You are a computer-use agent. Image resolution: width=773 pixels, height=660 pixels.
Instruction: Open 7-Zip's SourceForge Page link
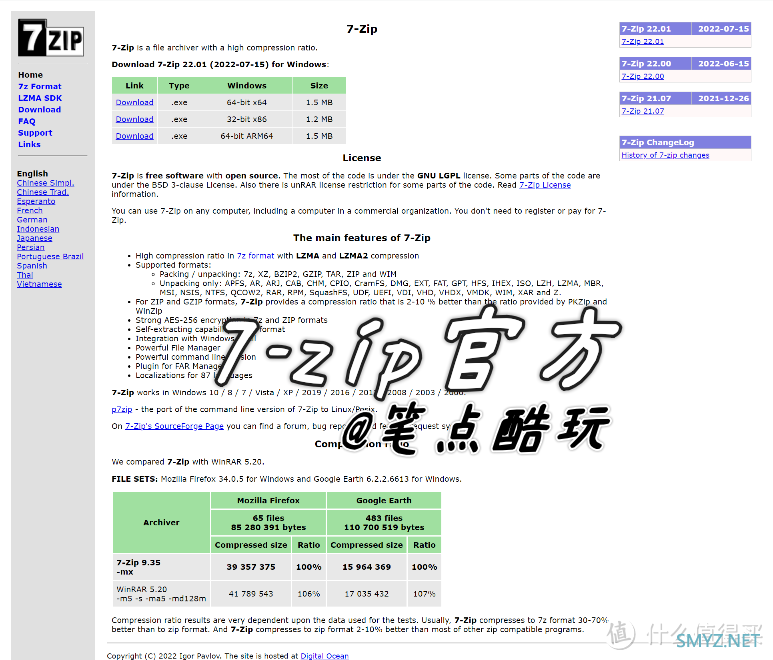(174, 426)
